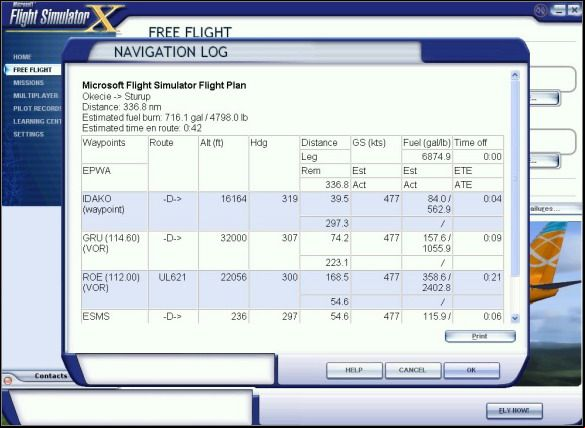Click the navigation log scrollbar thumb
The width and height of the screenshot is (585, 428).
click(x=515, y=179)
